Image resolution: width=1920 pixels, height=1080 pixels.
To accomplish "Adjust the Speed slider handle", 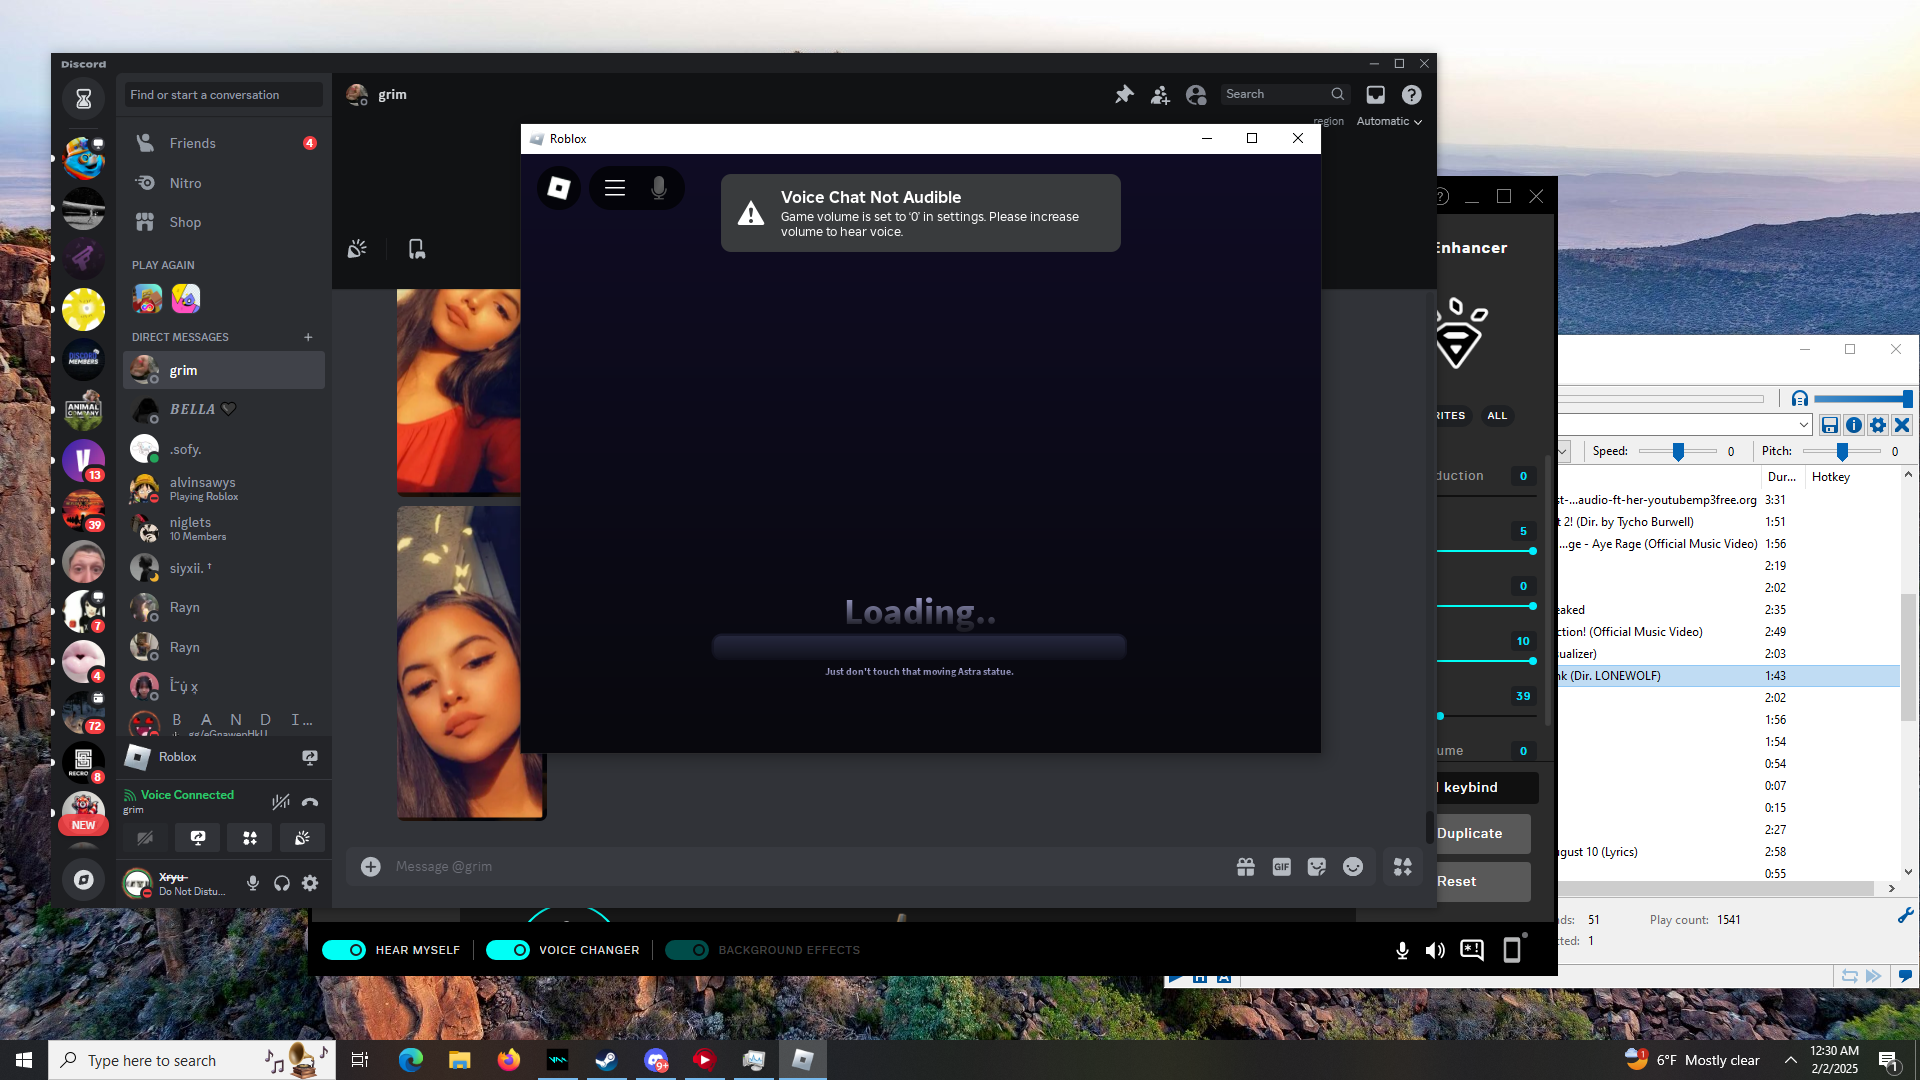I will 1679,452.
